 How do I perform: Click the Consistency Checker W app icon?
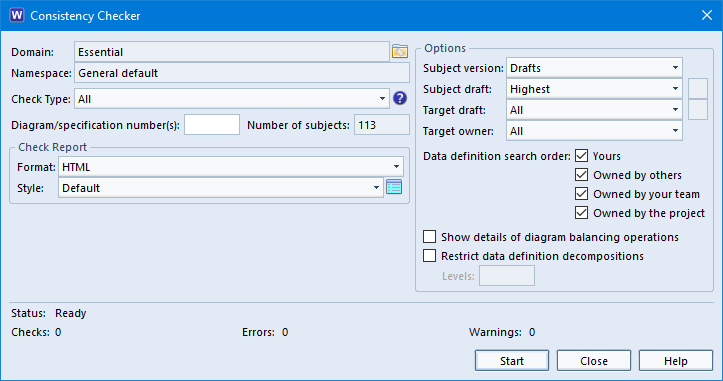point(17,15)
